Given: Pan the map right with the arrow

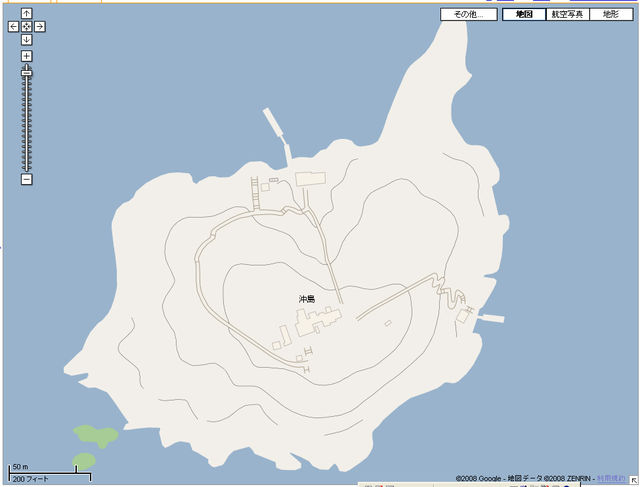Looking at the screenshot, I should coord(40,26).
